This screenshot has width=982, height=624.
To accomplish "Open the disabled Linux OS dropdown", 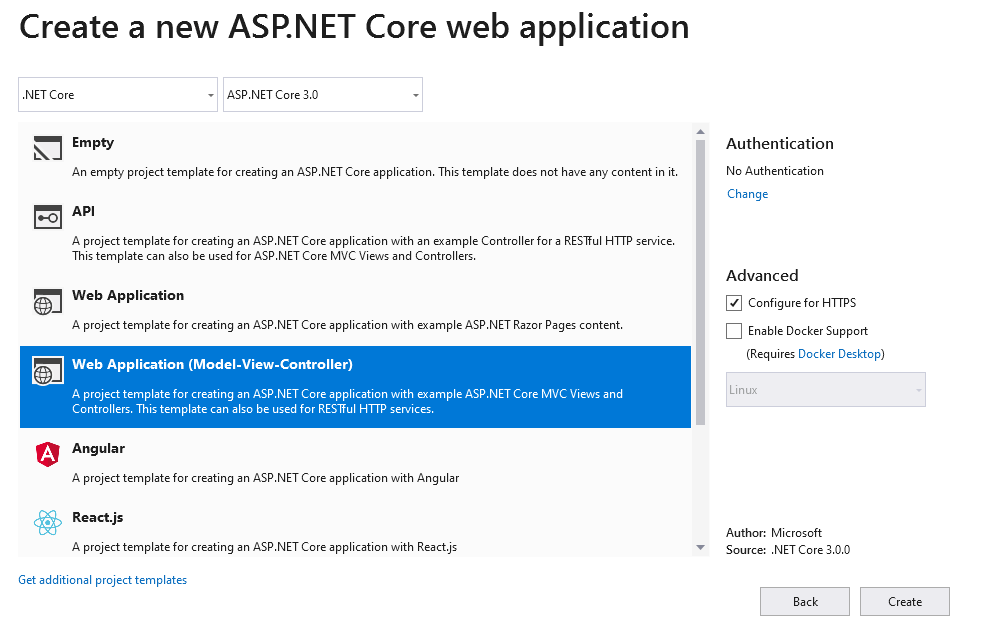I will click(825, 390).
